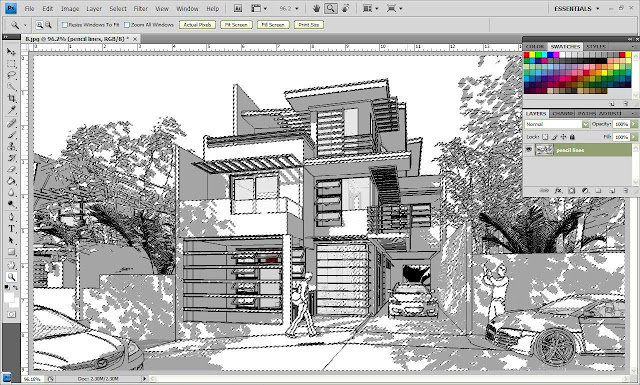Launch Bridge from the application bar
The height and width of the screenshot is (385, 640).
click(x=238, y=8)
